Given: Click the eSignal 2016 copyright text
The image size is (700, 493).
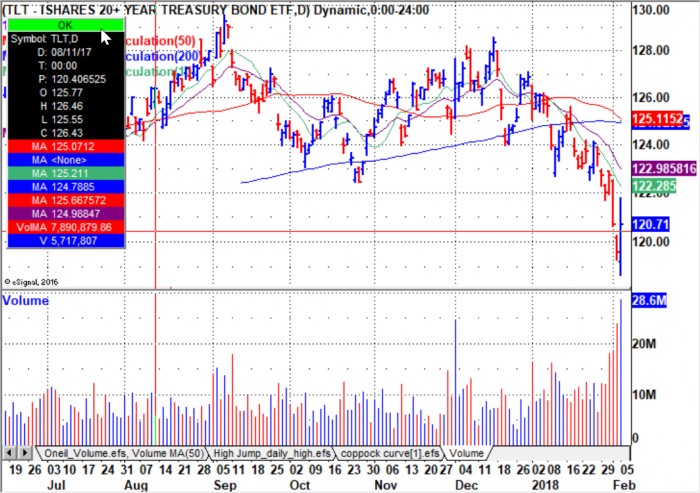Looking at the screenshot, I should tap(31, 282).
